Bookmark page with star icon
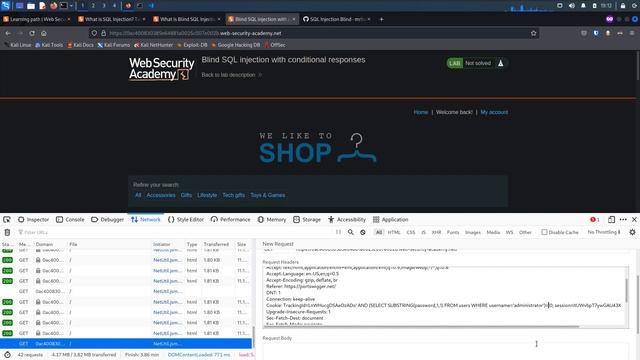640x360 pixels. click(x=533, y=33)
